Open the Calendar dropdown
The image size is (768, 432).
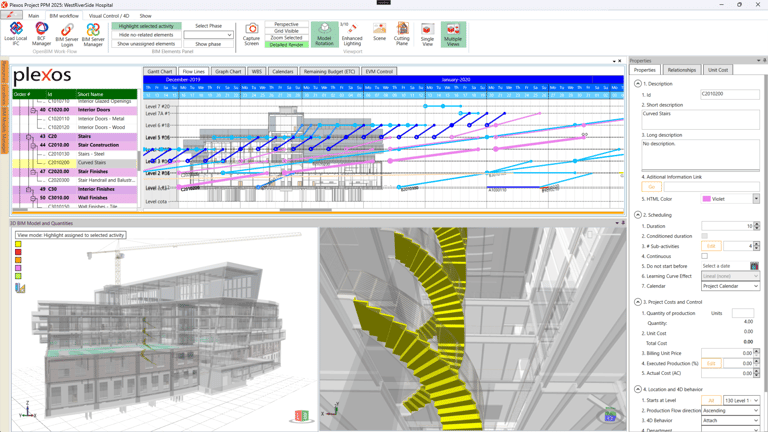click(x=730, y=286)
